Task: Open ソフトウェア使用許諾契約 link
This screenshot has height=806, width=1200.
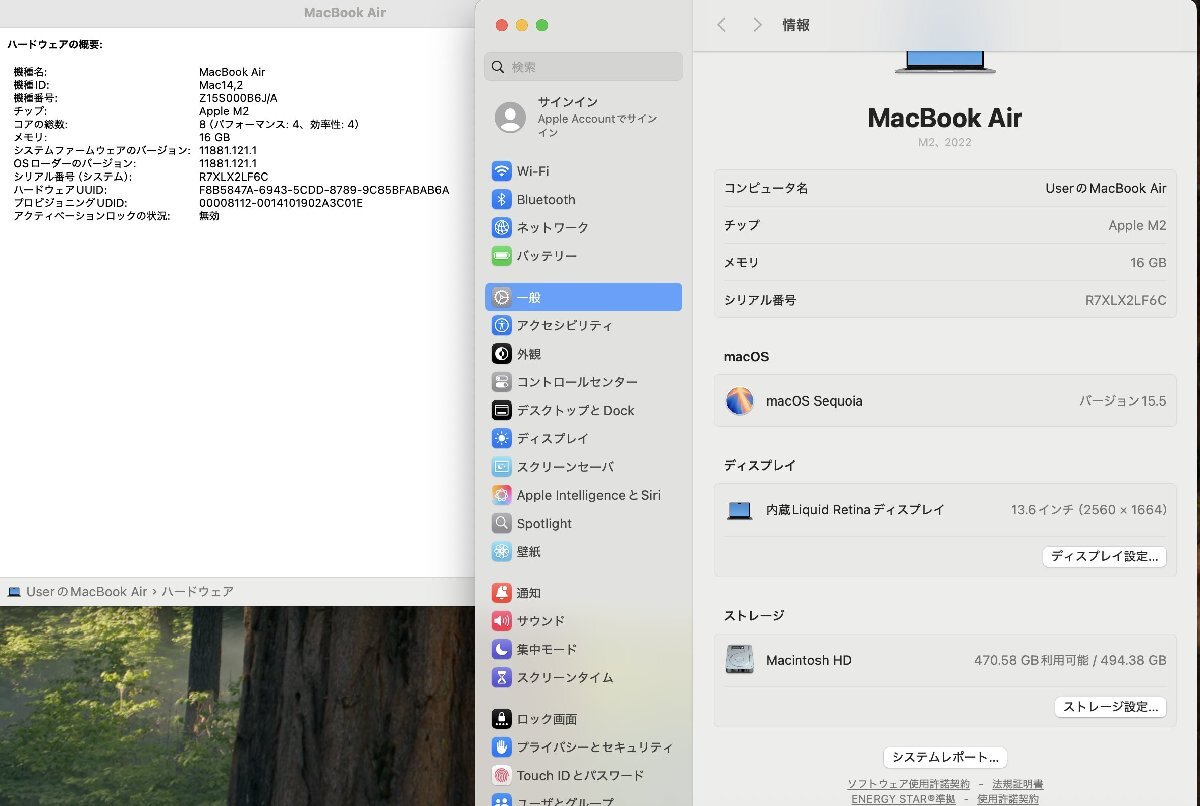Action: 908,784
